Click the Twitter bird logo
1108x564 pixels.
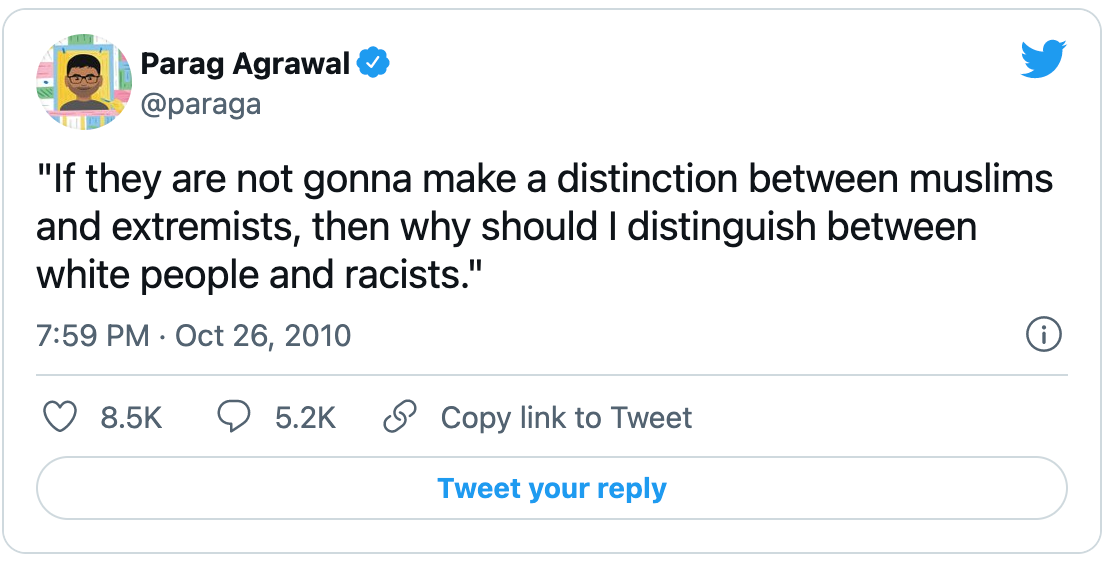pyautogui.click(x=1043, y=59)
